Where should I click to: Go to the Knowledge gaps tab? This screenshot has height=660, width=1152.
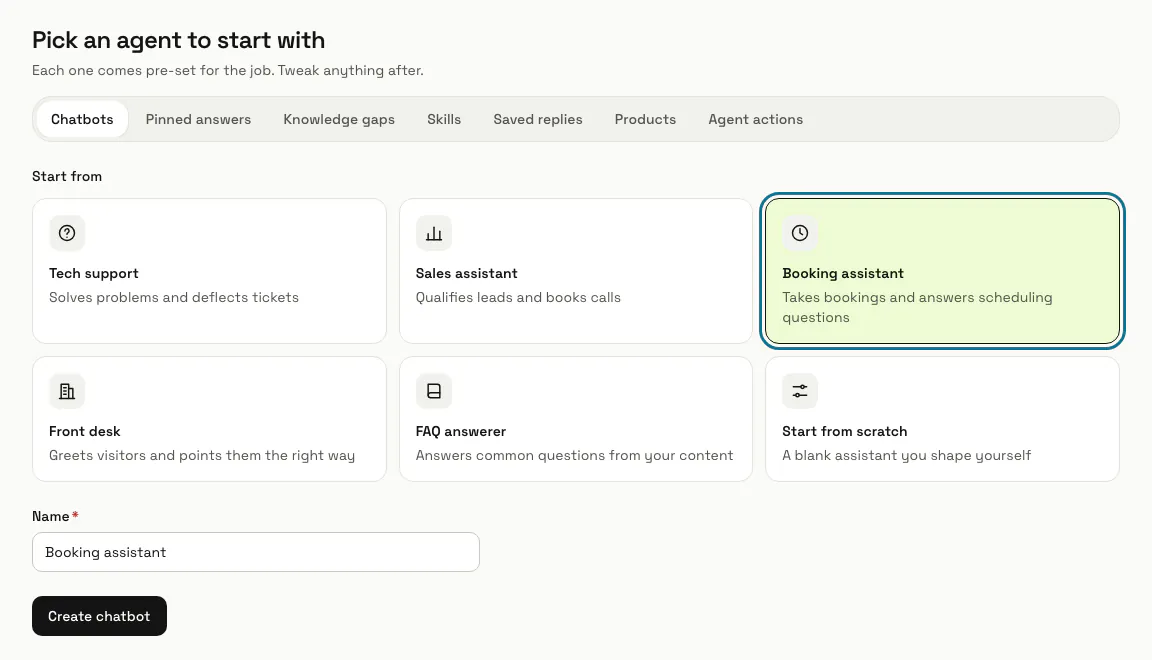[x=339, y=119]
